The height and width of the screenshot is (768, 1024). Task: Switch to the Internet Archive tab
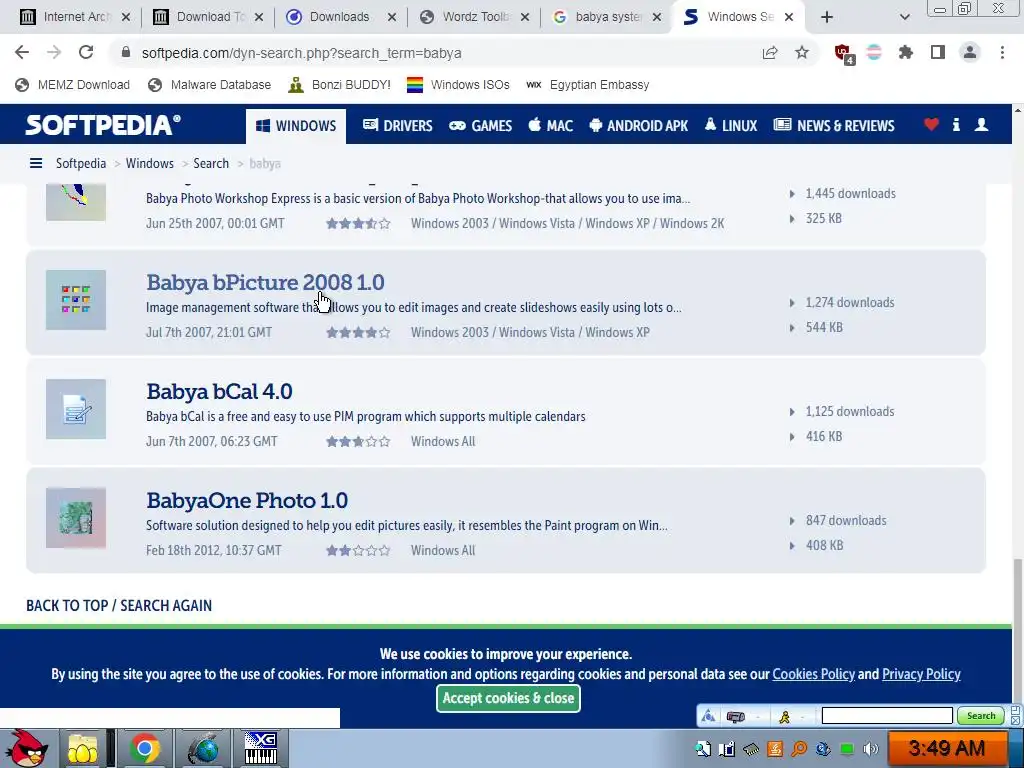(x=74, y=17)
